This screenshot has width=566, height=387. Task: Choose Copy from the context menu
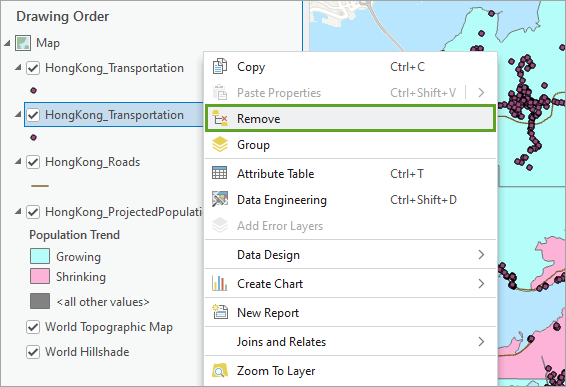351,67
